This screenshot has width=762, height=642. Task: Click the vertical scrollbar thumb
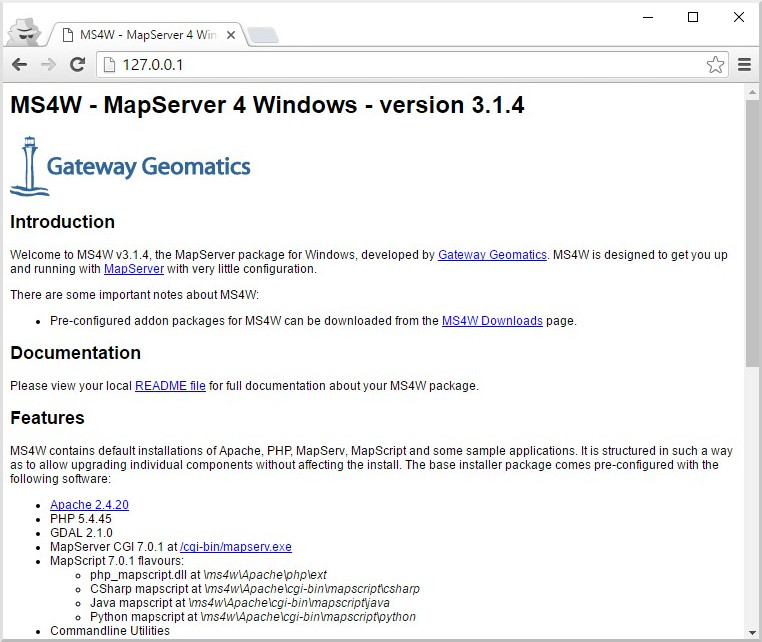pyautogui.click(x=752, y=233)
